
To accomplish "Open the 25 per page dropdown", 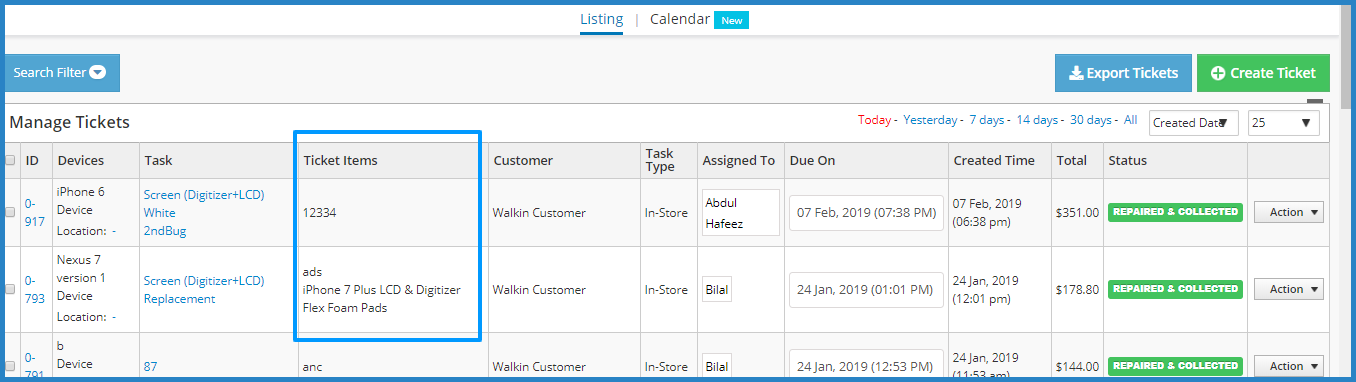I will coord(1284,123).
